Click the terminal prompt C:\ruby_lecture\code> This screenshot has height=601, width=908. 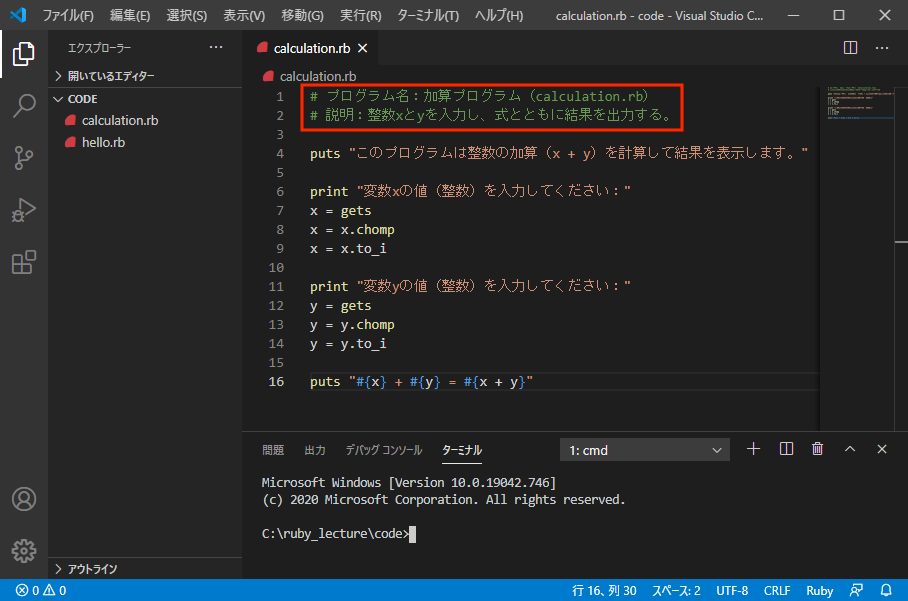(x=335, y=533)
